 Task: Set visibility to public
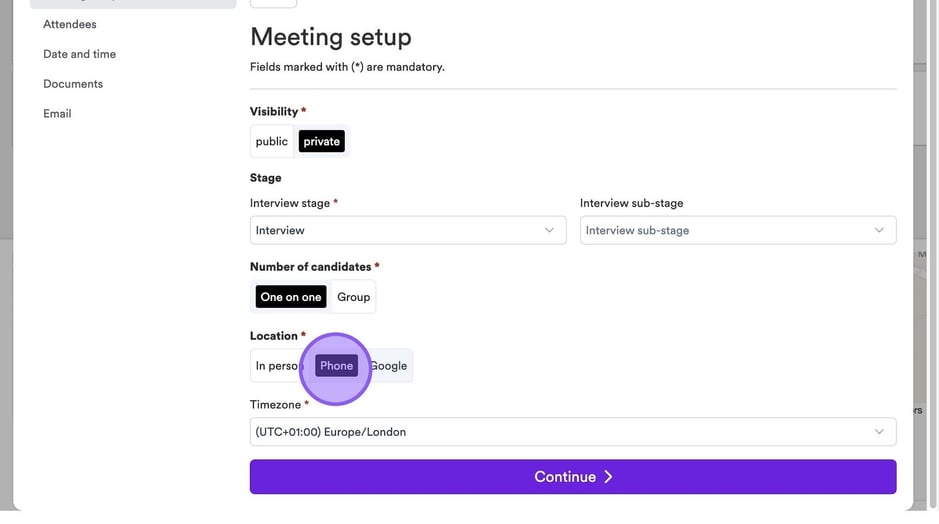pyautogui.click(x=271, y=142)
